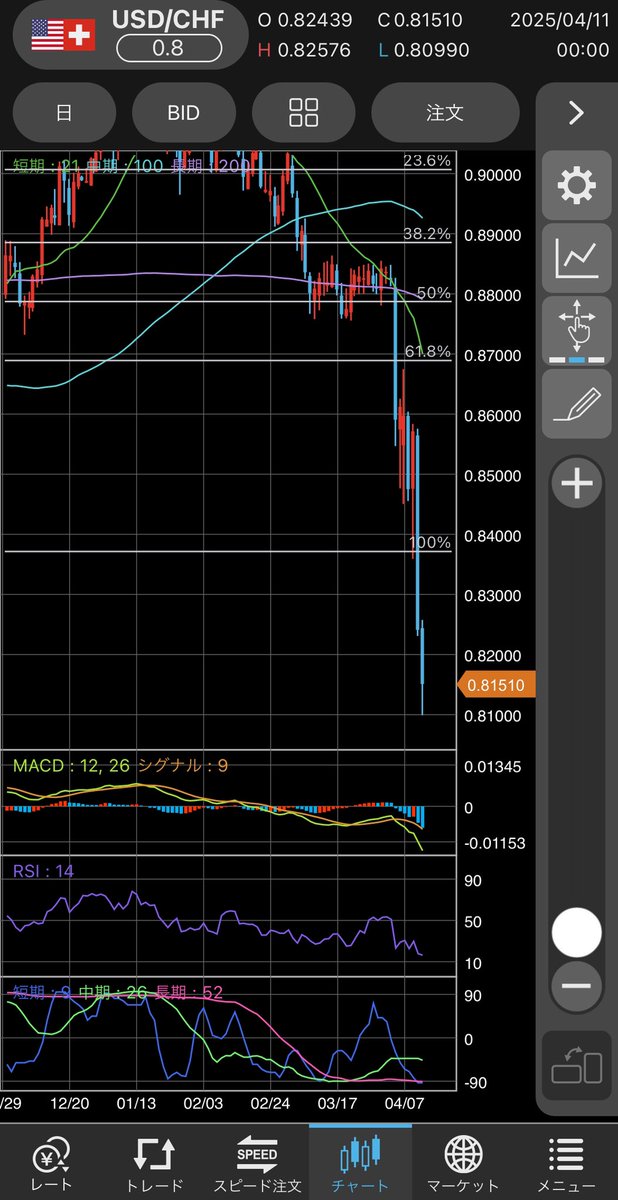Viewport: 618px width, 1200px height.
Task: Open the メニュー tab
Action: click(x=566, y=1162)
